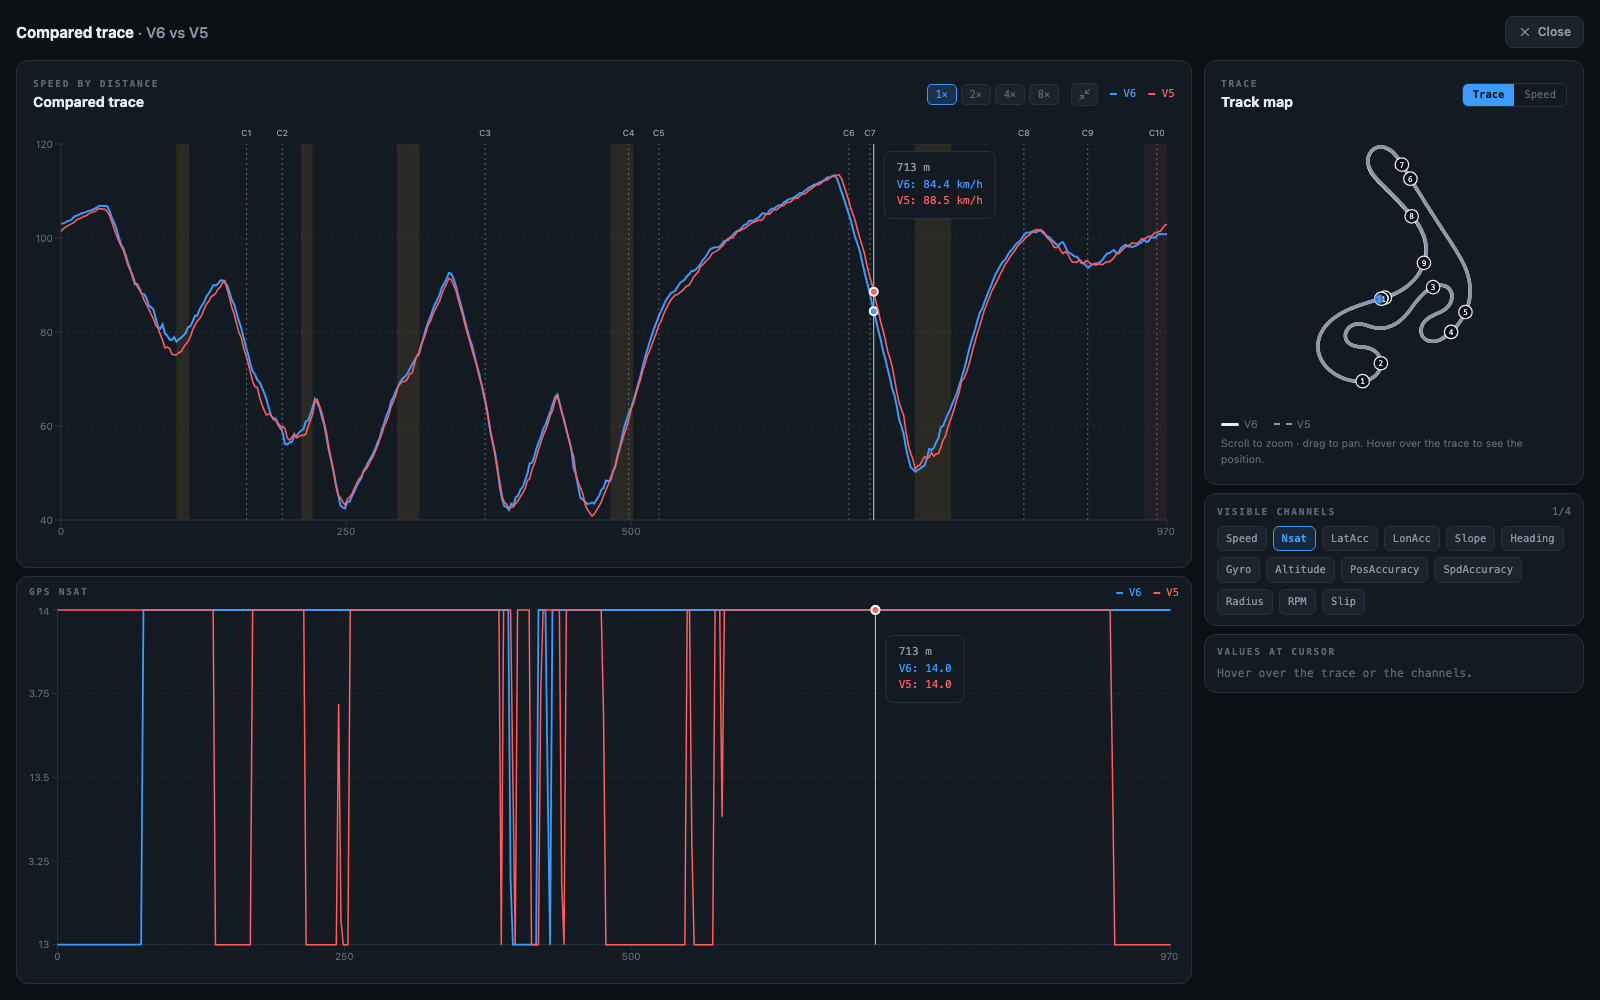1600x1000 pixels.
Task: Toggle the Speed channel
Action: 1242,538
